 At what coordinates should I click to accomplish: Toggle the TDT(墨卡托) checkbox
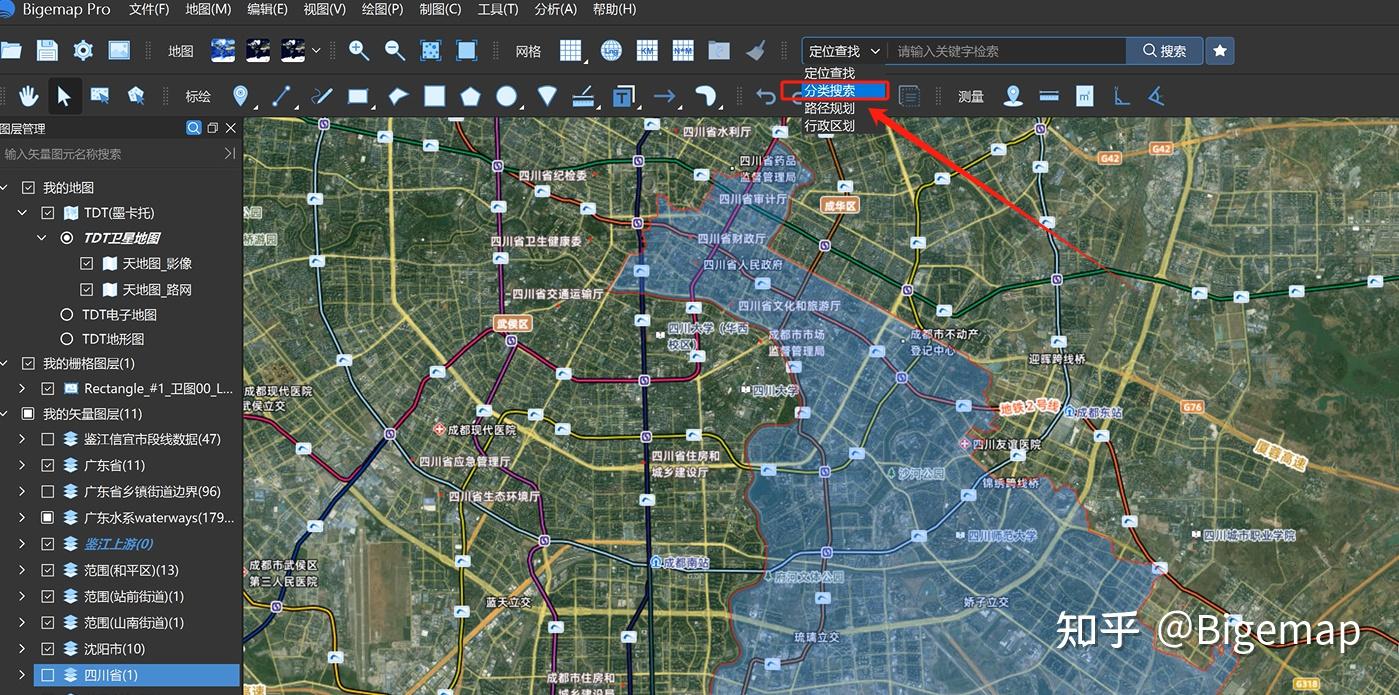pos(47,213)
